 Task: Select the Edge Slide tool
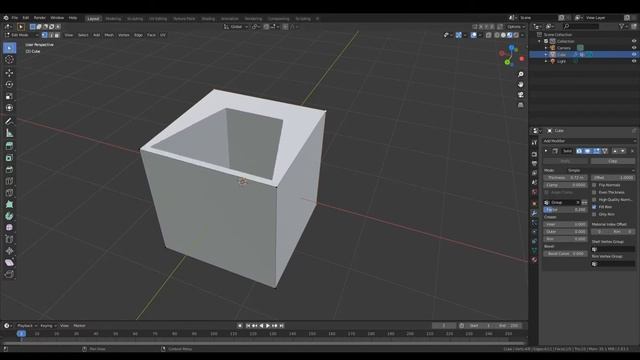pos(9,239)
